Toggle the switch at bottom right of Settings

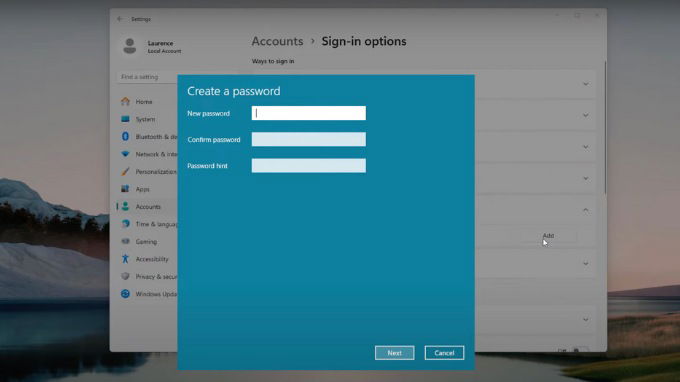tap(581, 349)
